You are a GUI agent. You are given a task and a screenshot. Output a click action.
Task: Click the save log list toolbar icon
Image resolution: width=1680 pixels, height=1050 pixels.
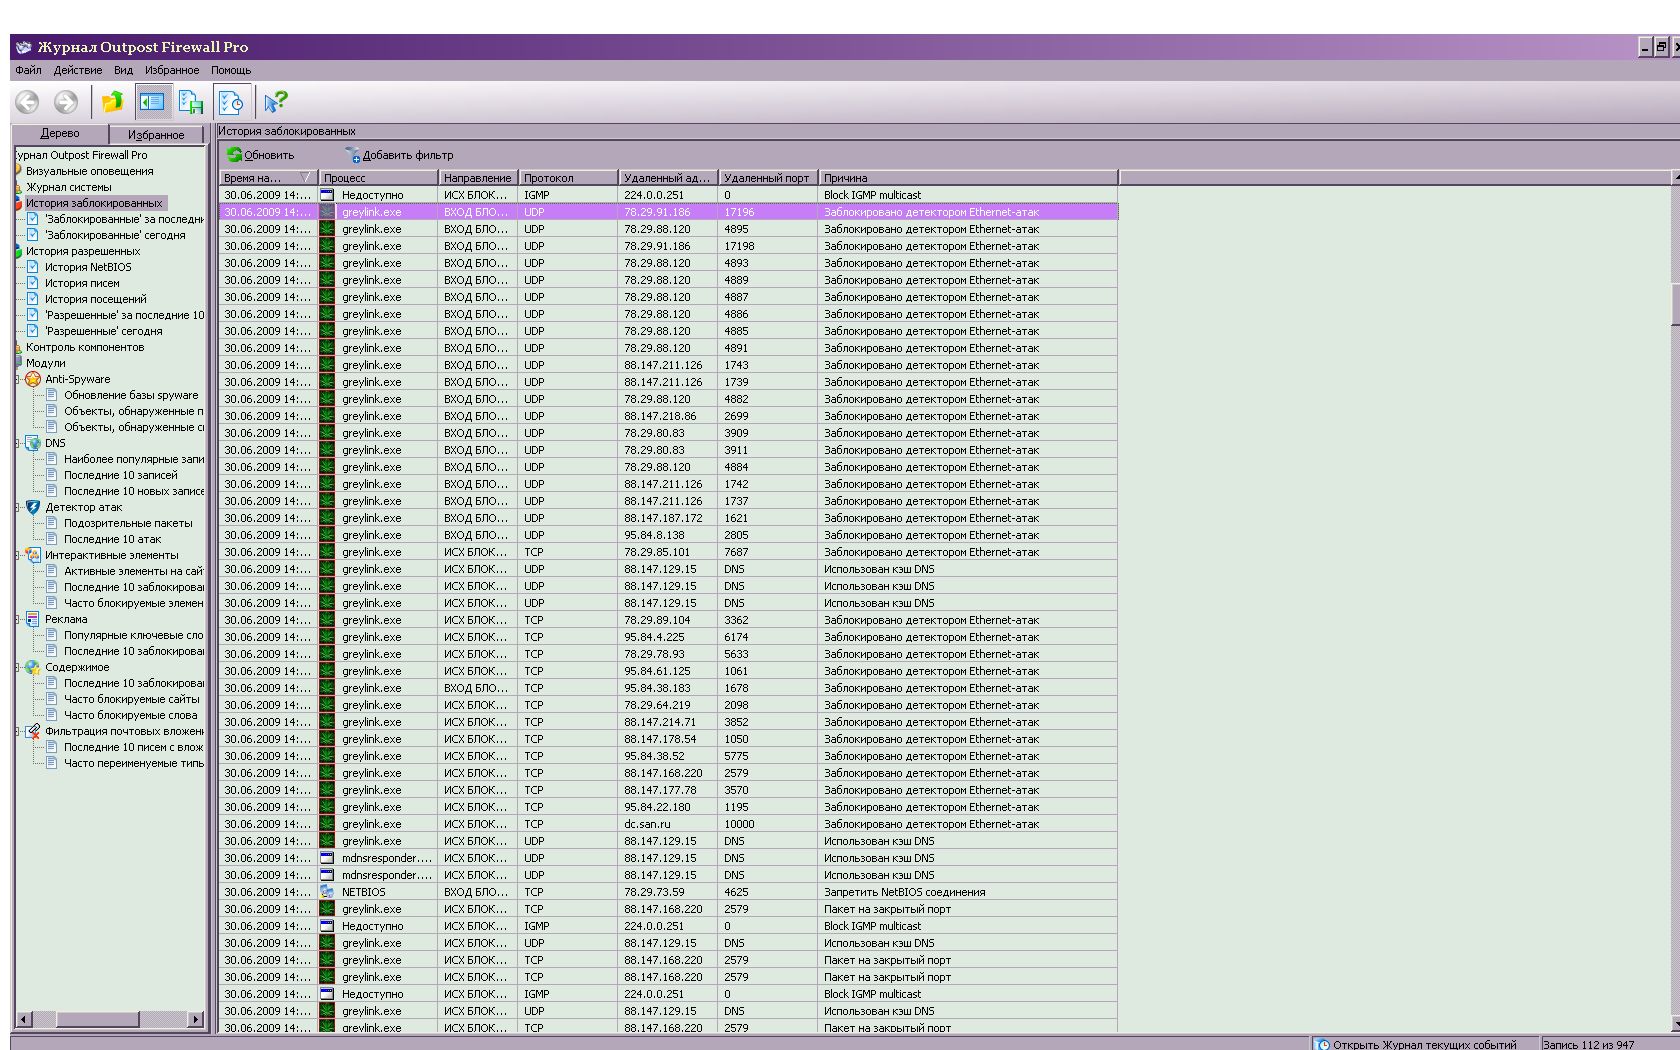pyautogui.click(x=191, y=102)
